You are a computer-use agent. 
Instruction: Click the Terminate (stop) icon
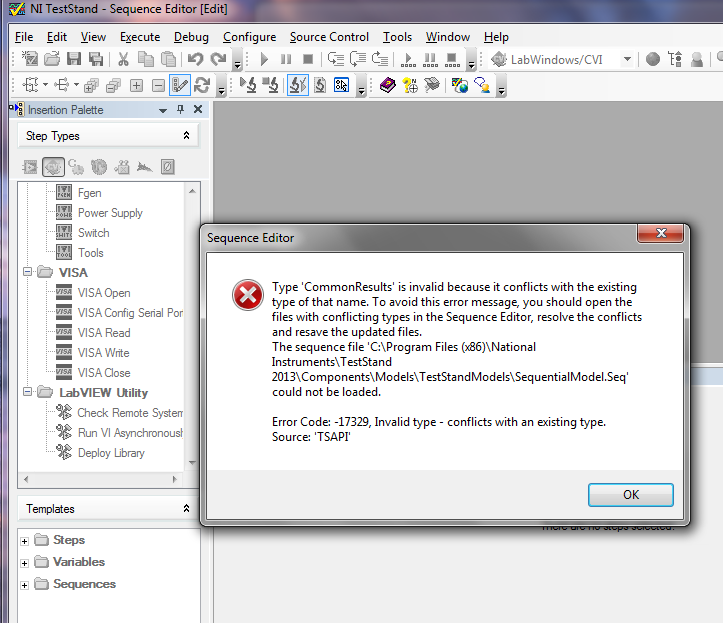pos(308,59)
